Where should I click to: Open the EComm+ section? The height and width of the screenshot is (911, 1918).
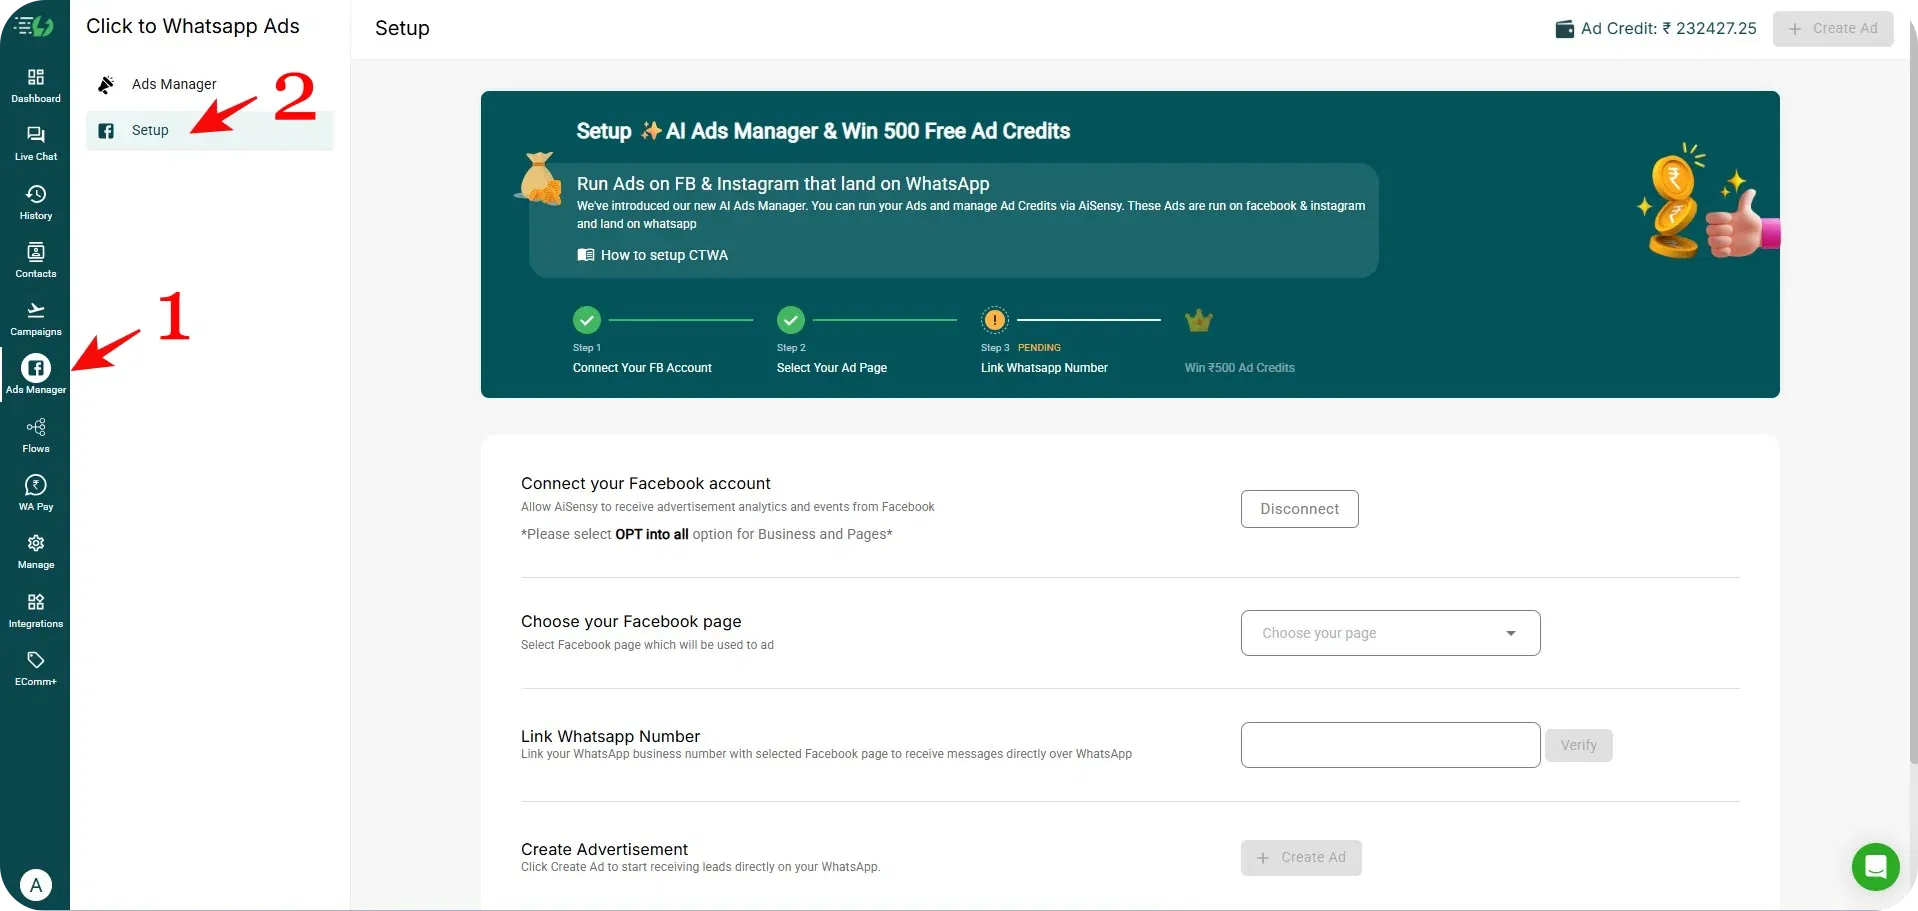click(x=35, y=666)
